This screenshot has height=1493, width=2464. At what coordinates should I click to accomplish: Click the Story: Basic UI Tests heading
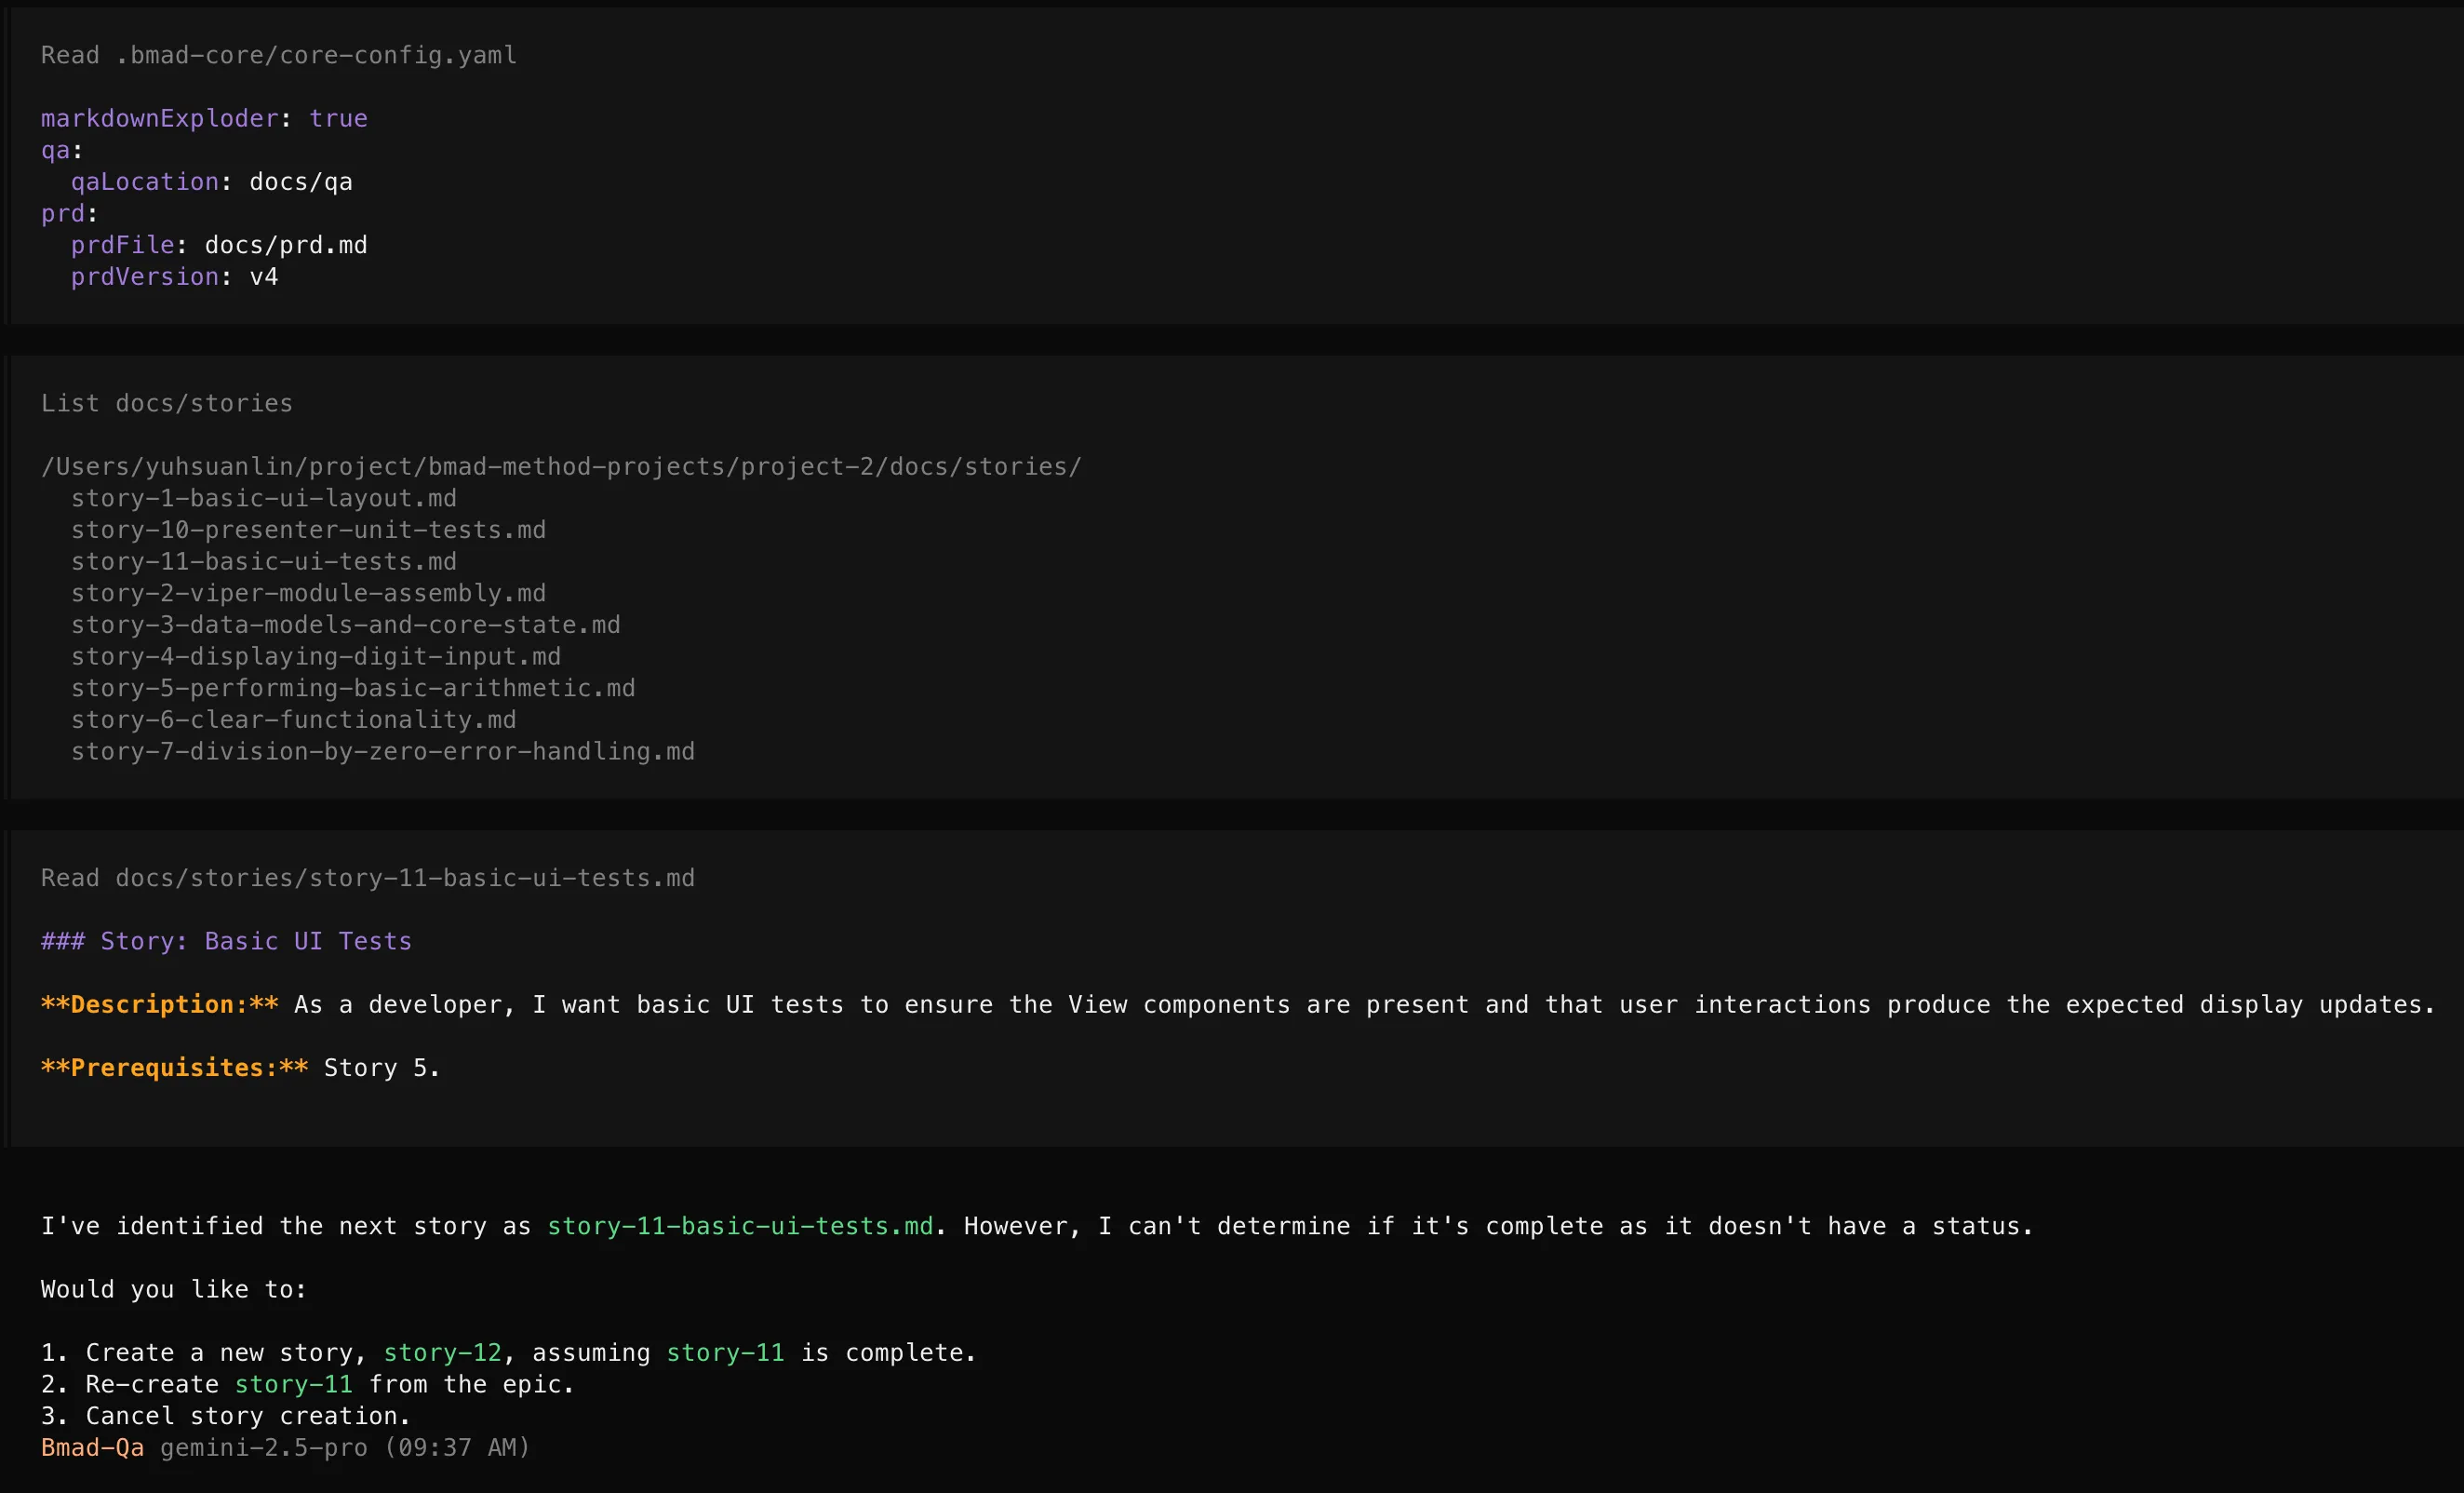point(226,941)
